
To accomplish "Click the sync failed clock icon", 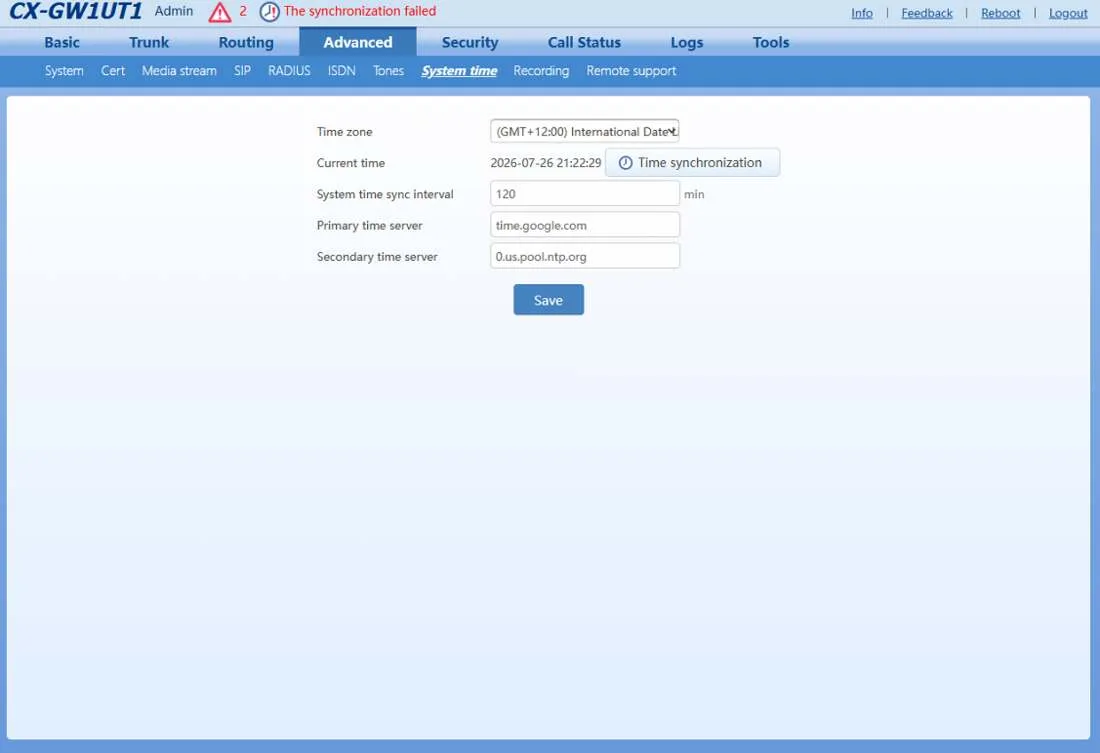I will pos(269,12).
